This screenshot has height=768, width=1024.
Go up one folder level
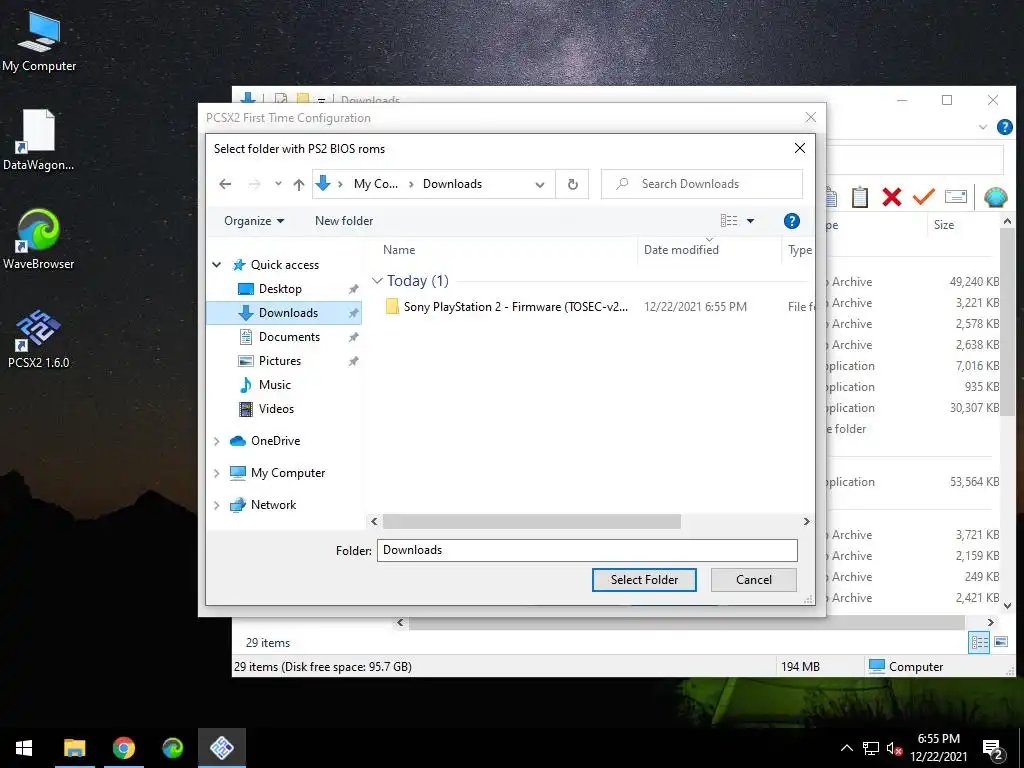pyautogui.click(x=298, y=184)
